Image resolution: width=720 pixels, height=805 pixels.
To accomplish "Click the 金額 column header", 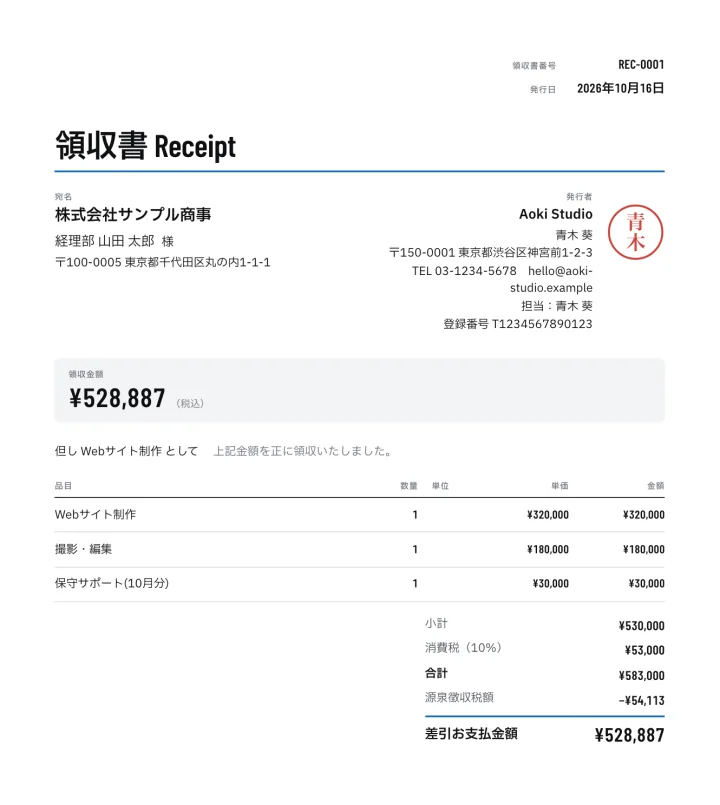I will (x=656, y=486).
